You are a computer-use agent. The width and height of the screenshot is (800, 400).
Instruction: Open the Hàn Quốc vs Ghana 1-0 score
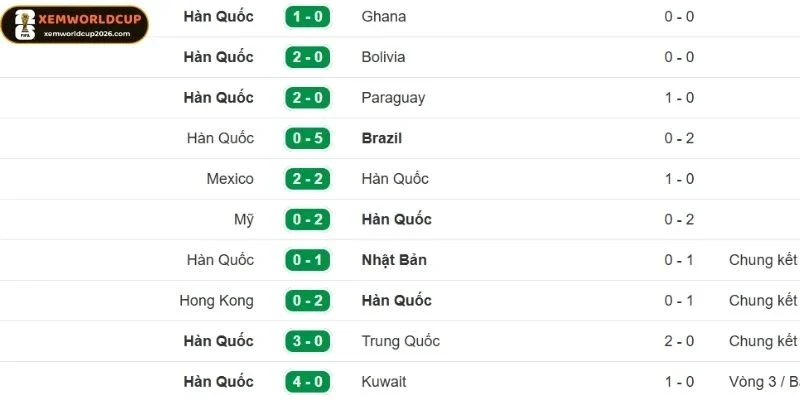[308, 17]
